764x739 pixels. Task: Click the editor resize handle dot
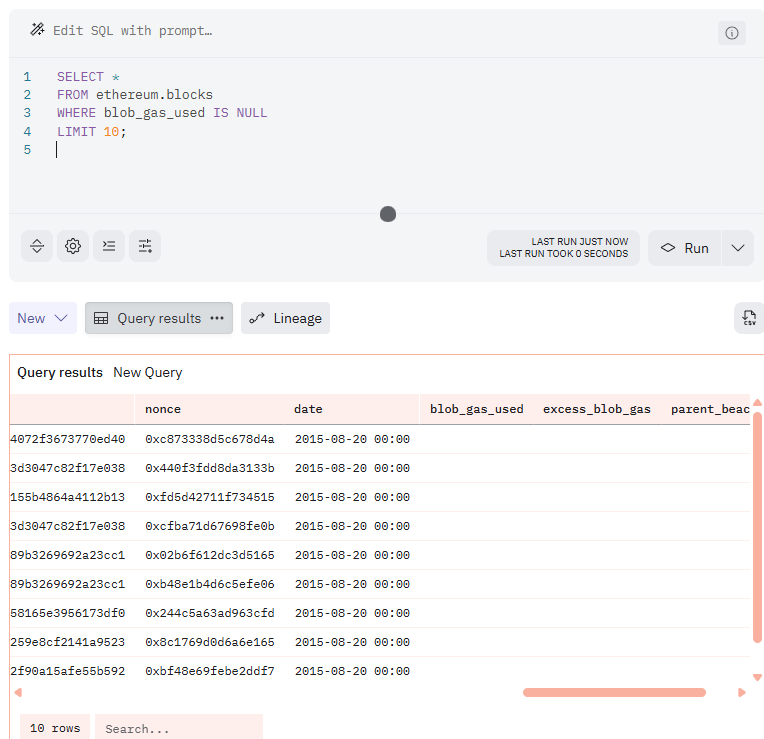pos(388,214)
